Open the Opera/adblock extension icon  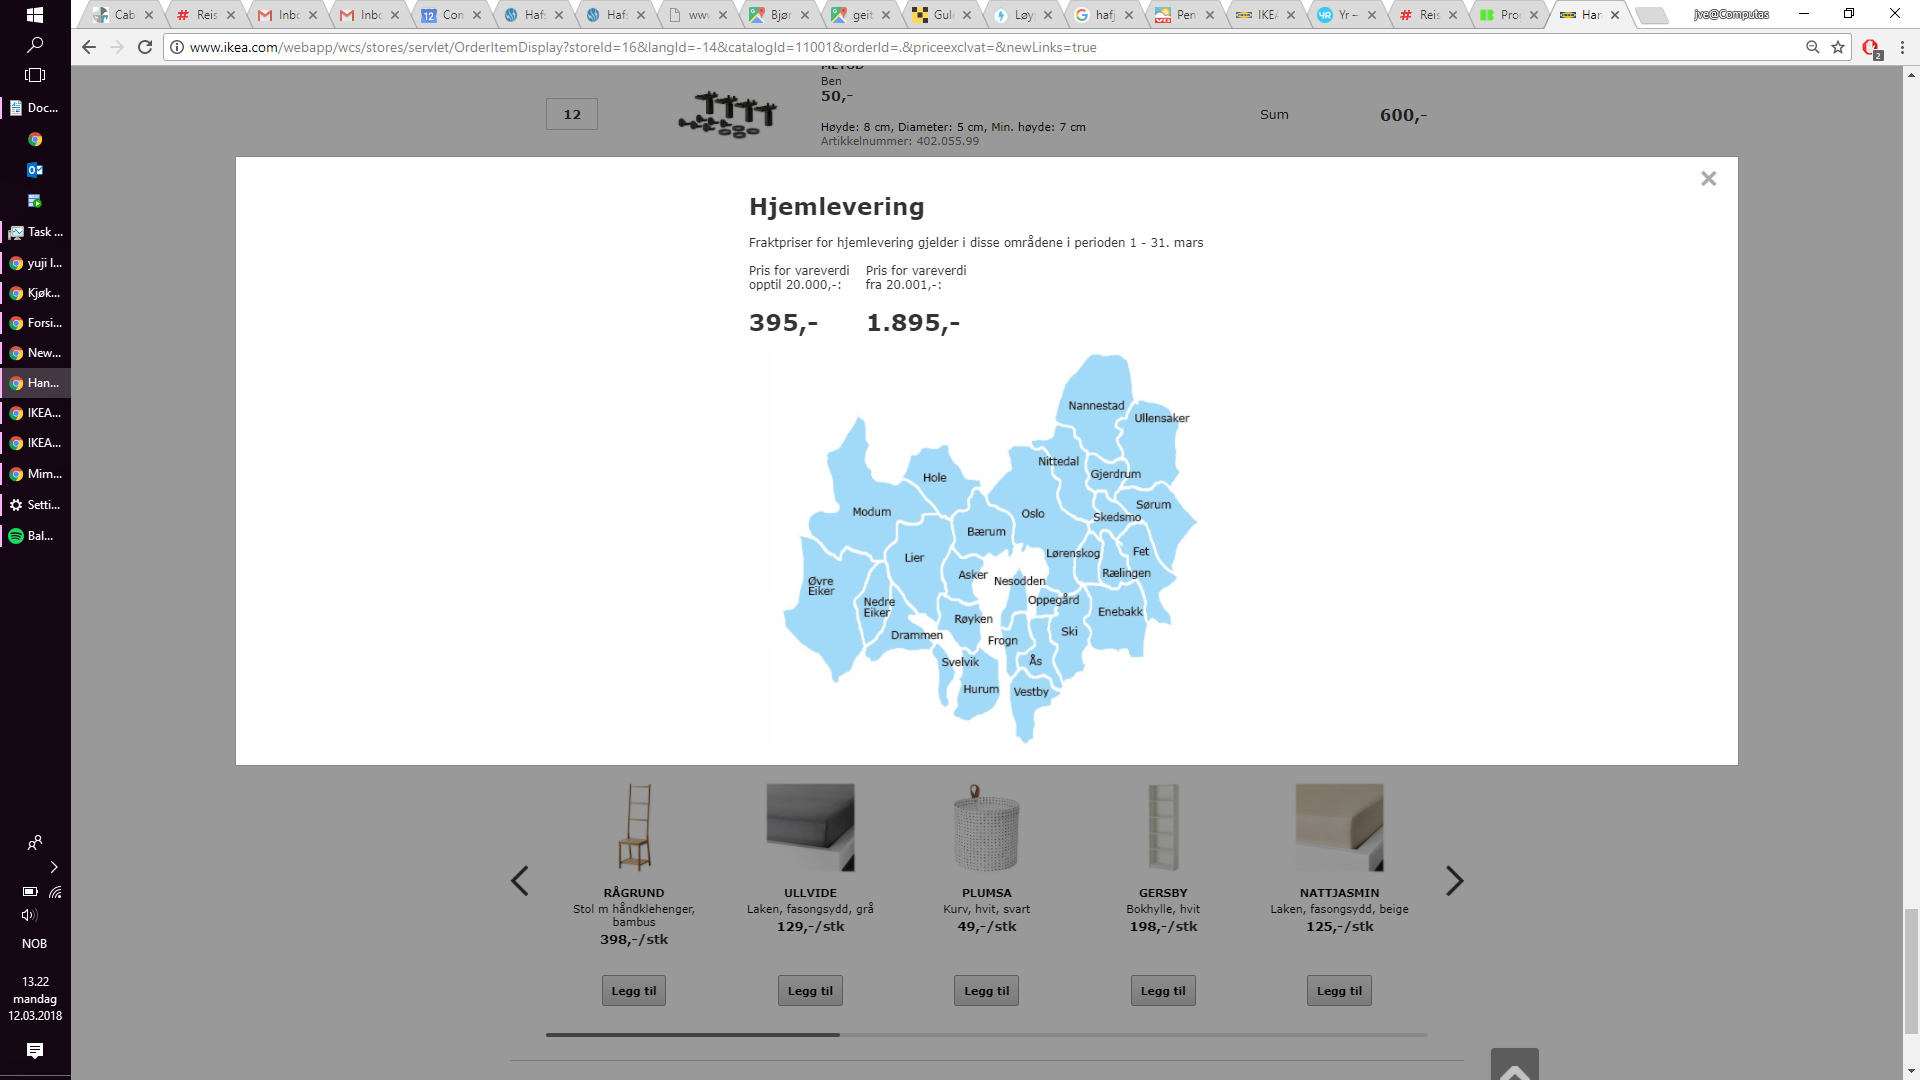1871,48
